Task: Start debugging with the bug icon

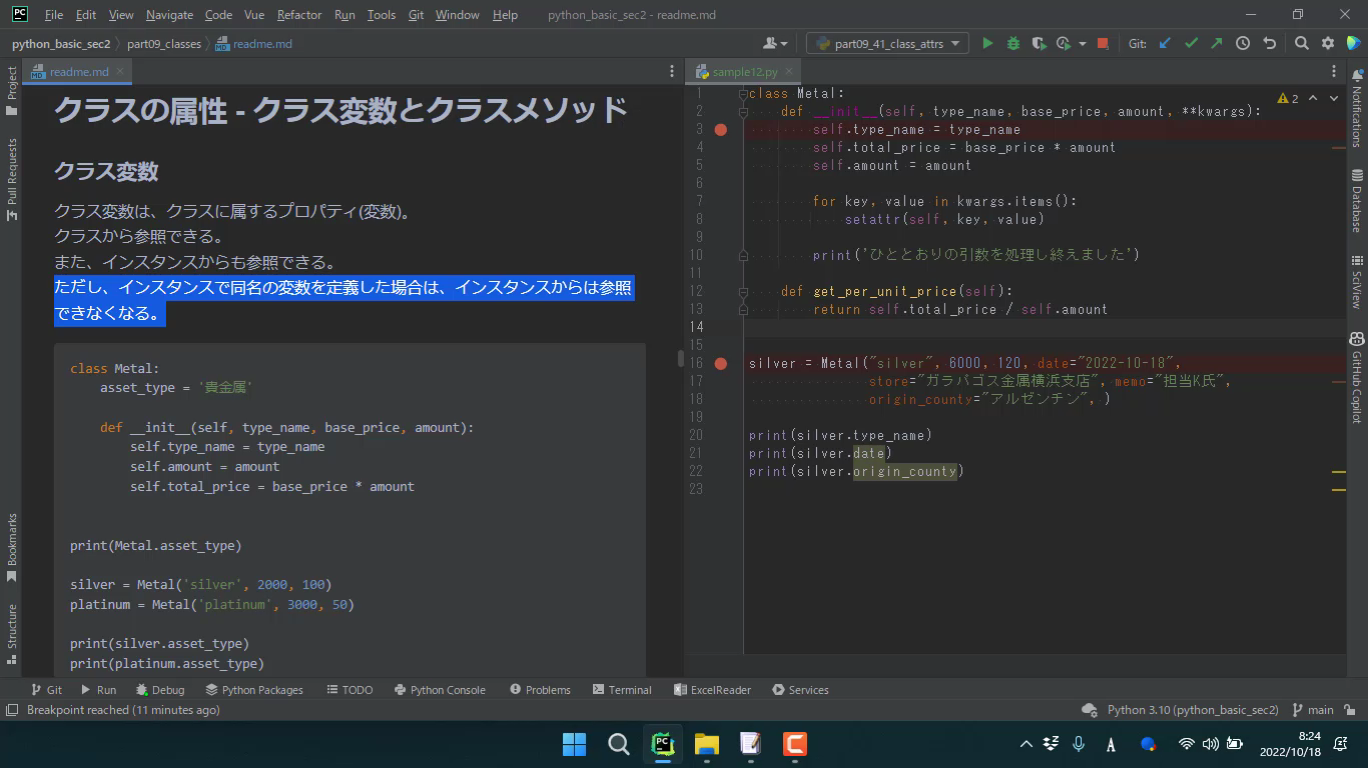Action: (1013, 44)
